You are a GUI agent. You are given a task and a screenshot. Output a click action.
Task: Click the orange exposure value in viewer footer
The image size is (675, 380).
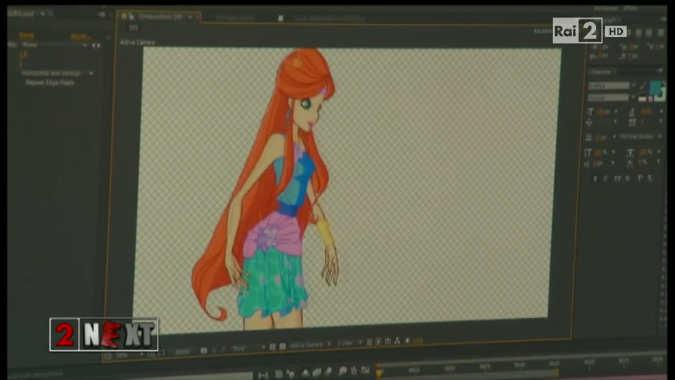[x=418, y=341]
